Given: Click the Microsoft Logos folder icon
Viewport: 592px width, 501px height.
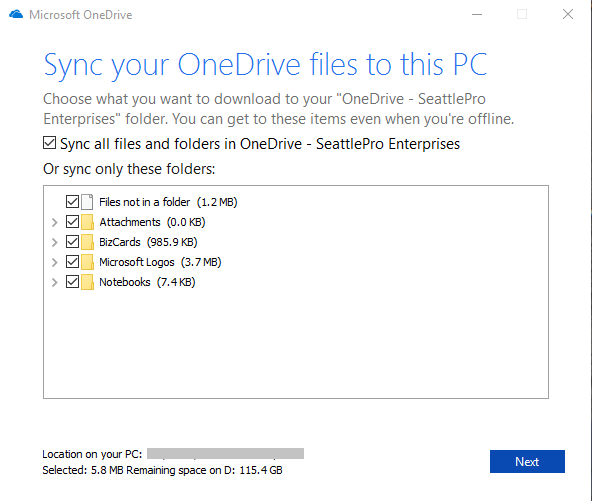Looking at the screenshot, I should click(x=87, y=262).
